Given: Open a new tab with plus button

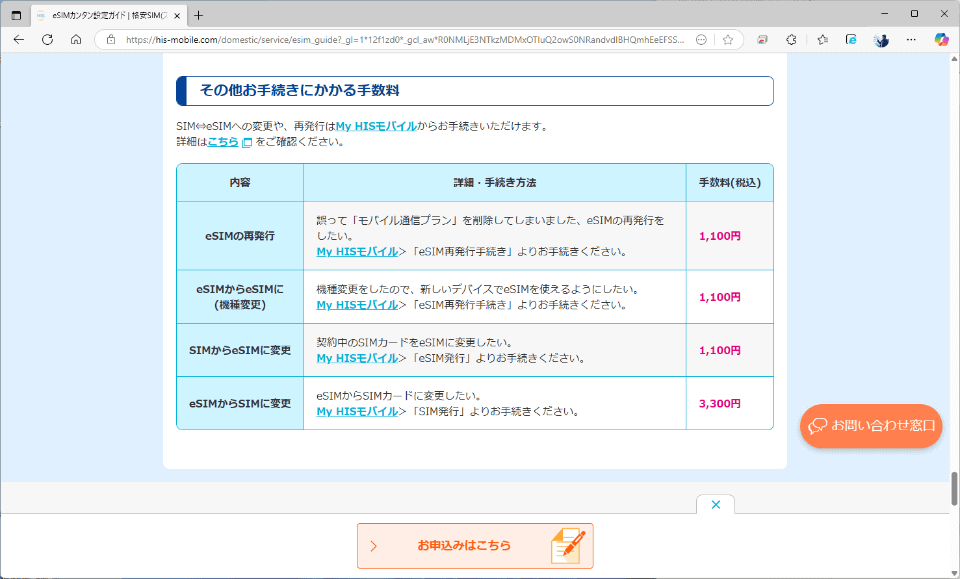Looking at the screenshot, I should pos(198,15).
